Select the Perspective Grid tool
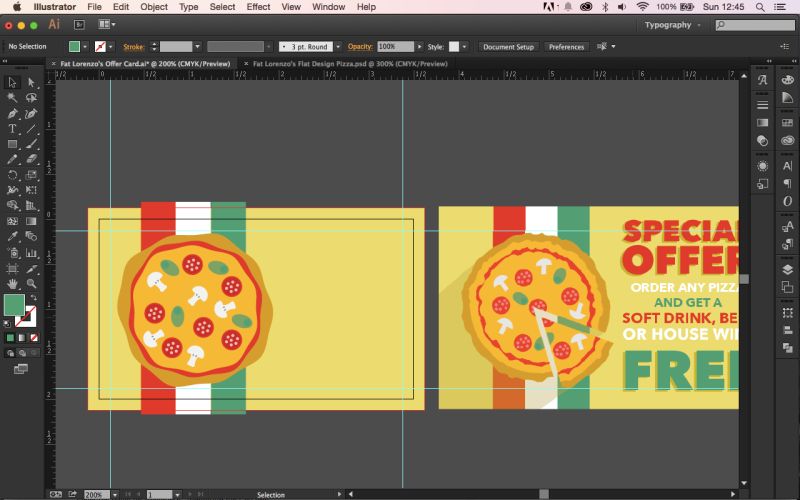800x500 pixels. (x=31, y=206)
